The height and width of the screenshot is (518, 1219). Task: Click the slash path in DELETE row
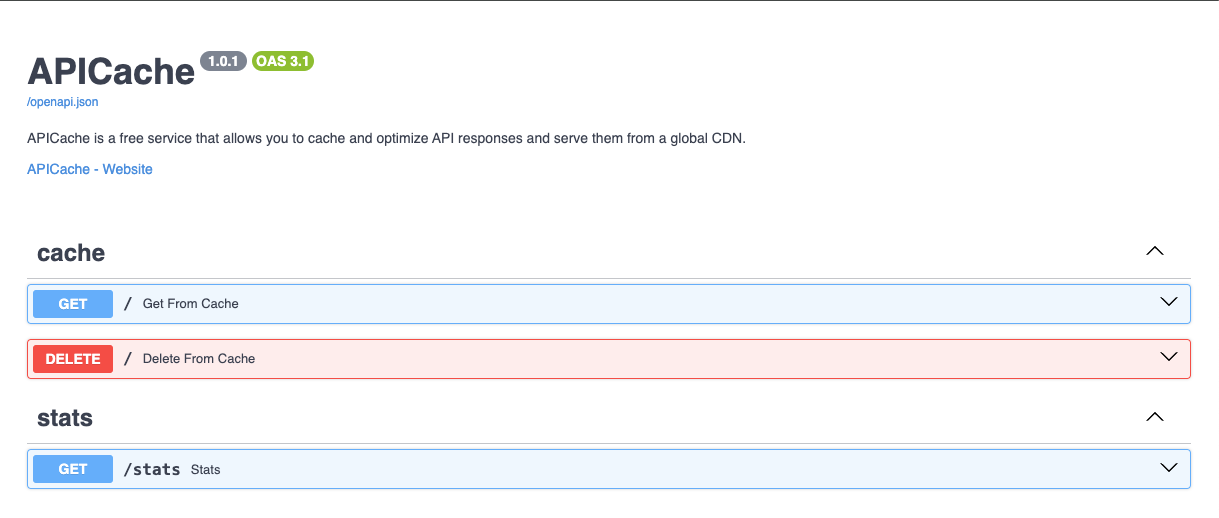coord(128,359)
